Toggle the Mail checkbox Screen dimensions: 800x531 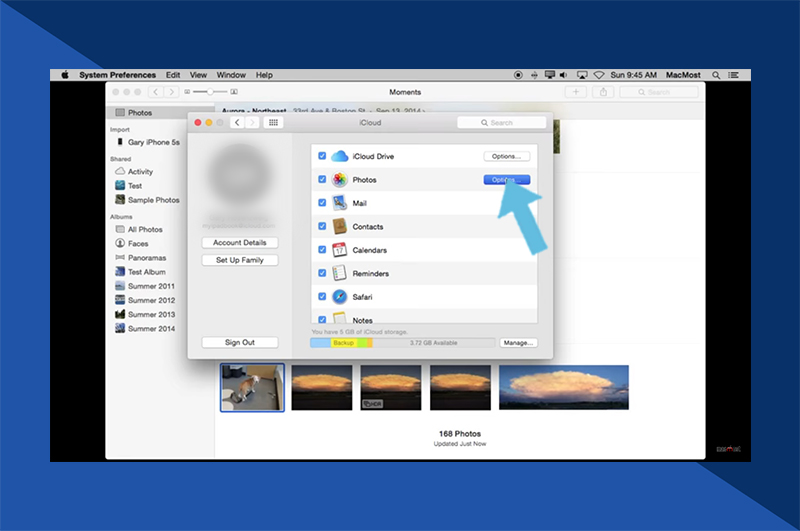coord(322,203)
